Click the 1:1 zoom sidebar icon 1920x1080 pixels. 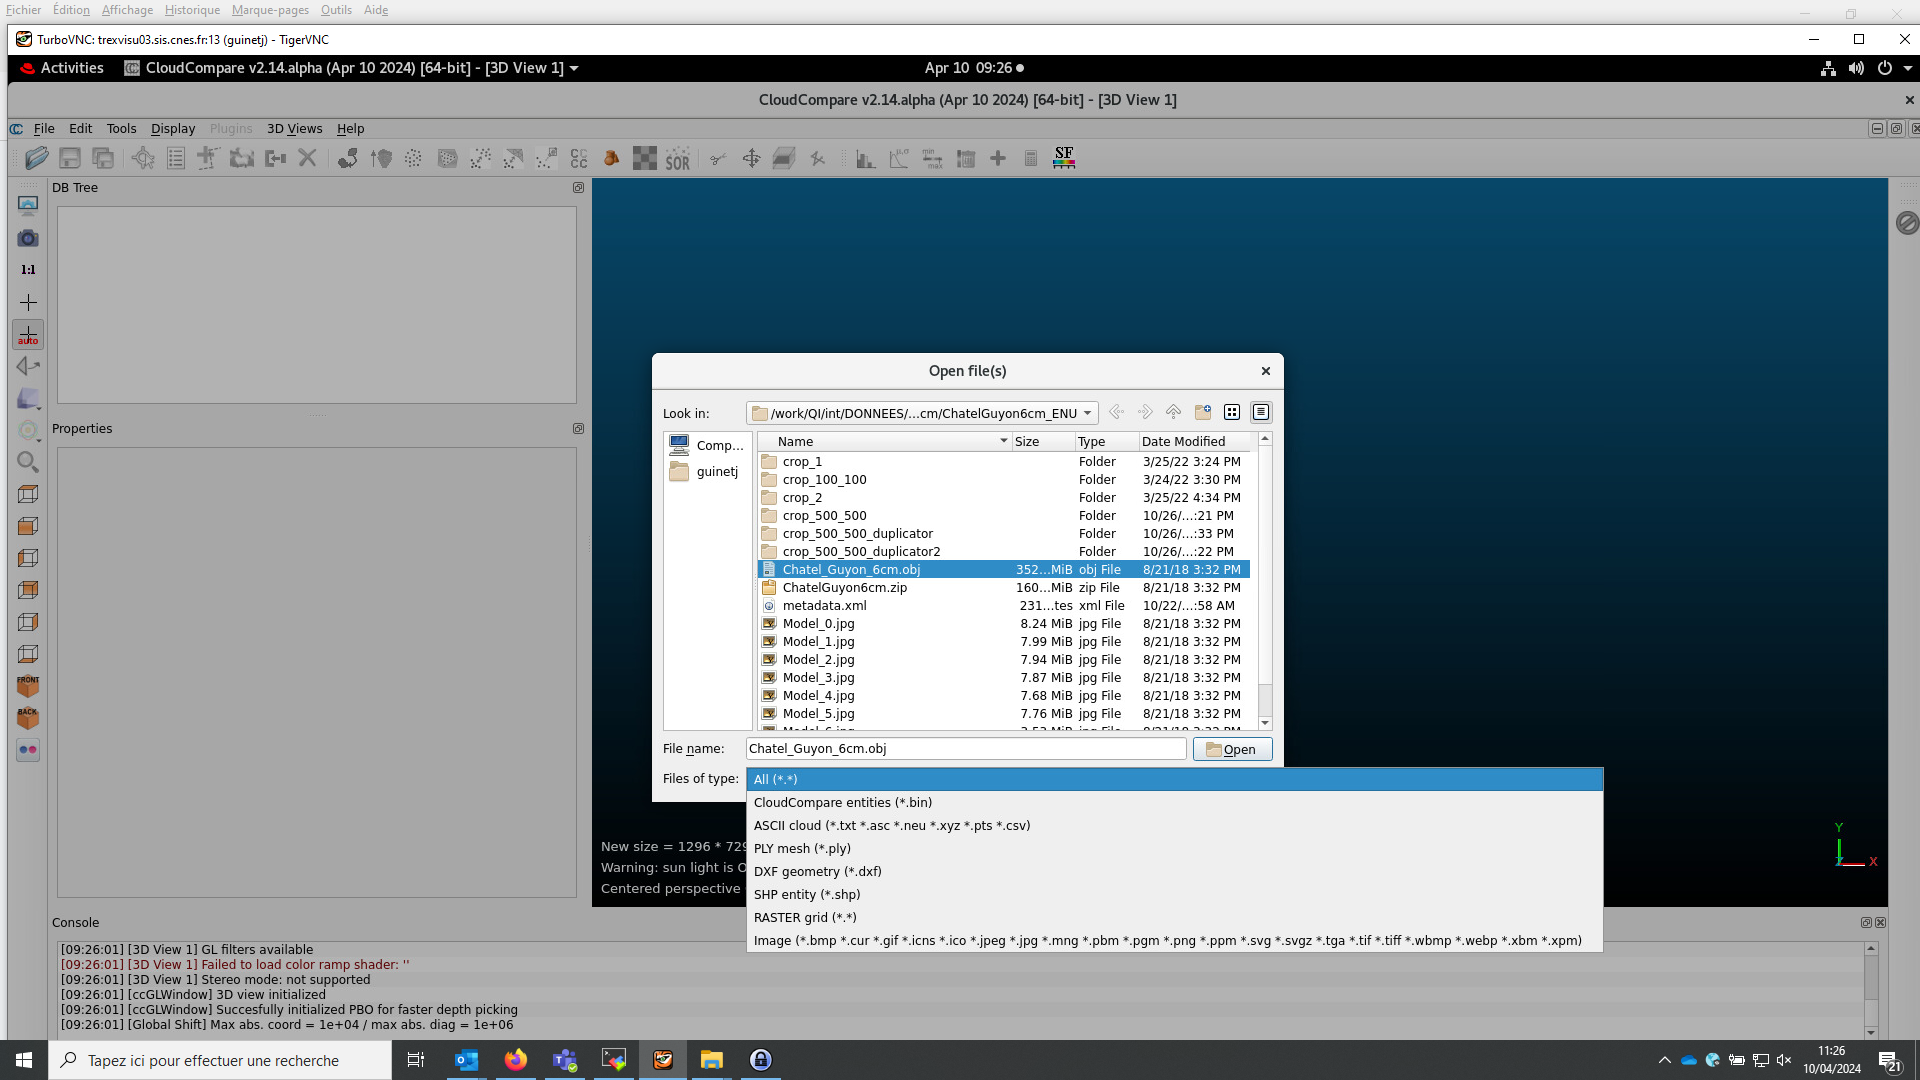28,270
